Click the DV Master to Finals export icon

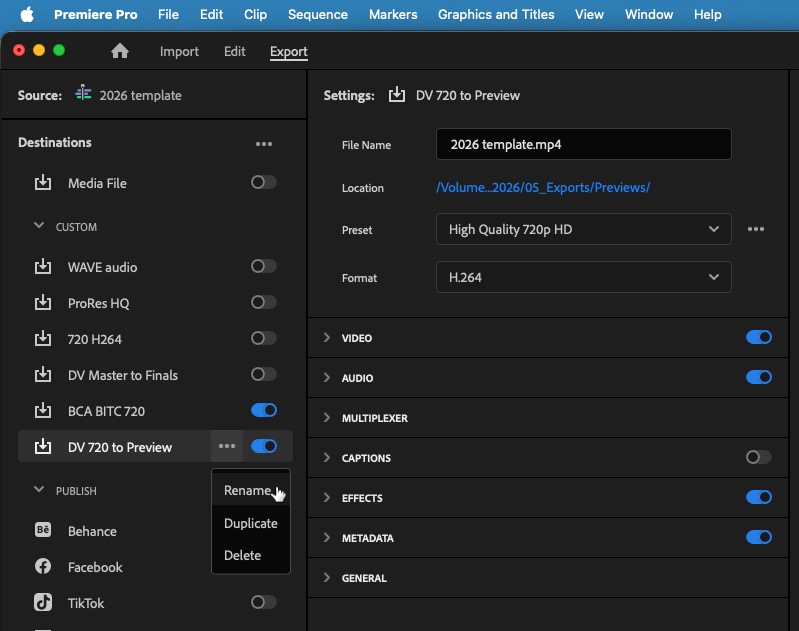pos(43,375)
